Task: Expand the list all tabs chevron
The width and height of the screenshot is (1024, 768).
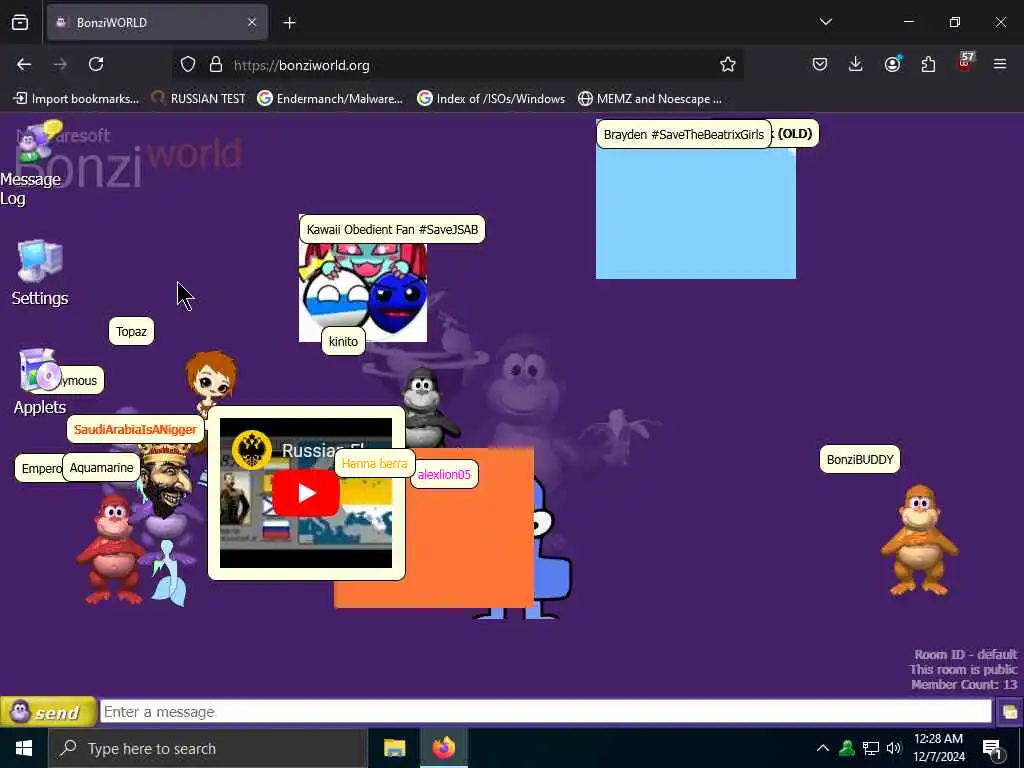Action: 825,22
